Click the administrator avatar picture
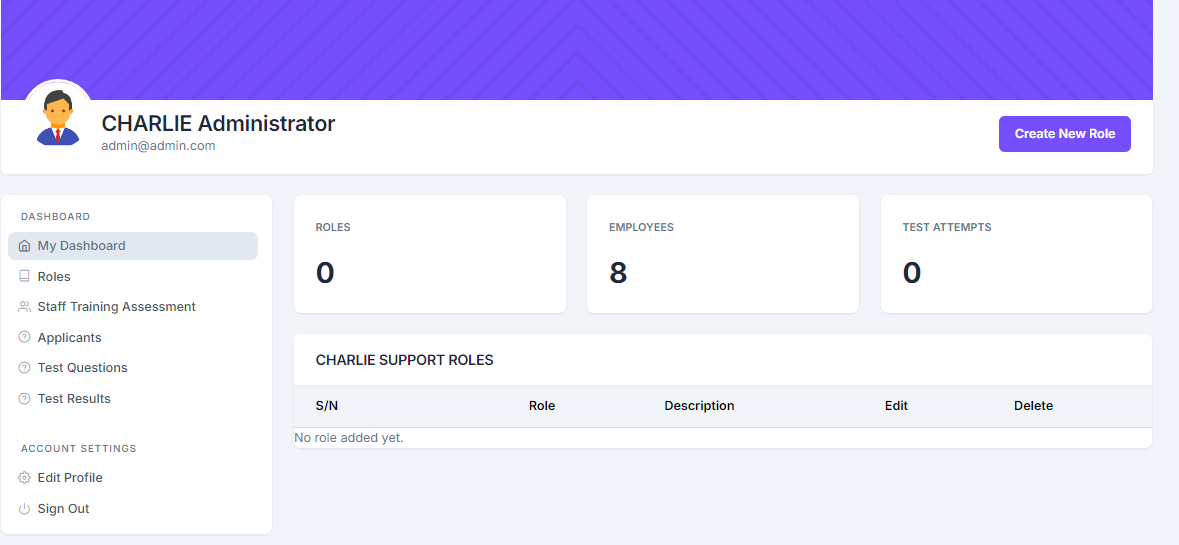This screenshot has width=1179, height=545. (x=58, y=116)
